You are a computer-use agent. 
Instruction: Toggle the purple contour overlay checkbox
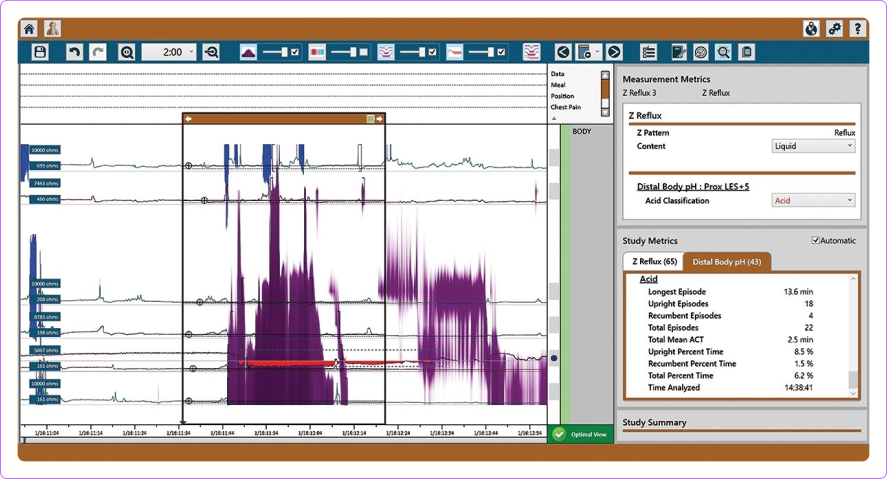click(294, 52)
